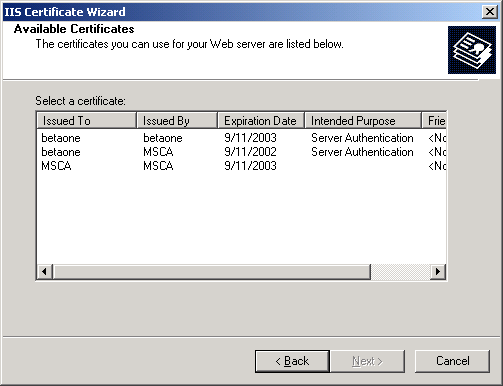Sort by the Expiration Date column header
503x386 pixels.
(x=261, y=120)
